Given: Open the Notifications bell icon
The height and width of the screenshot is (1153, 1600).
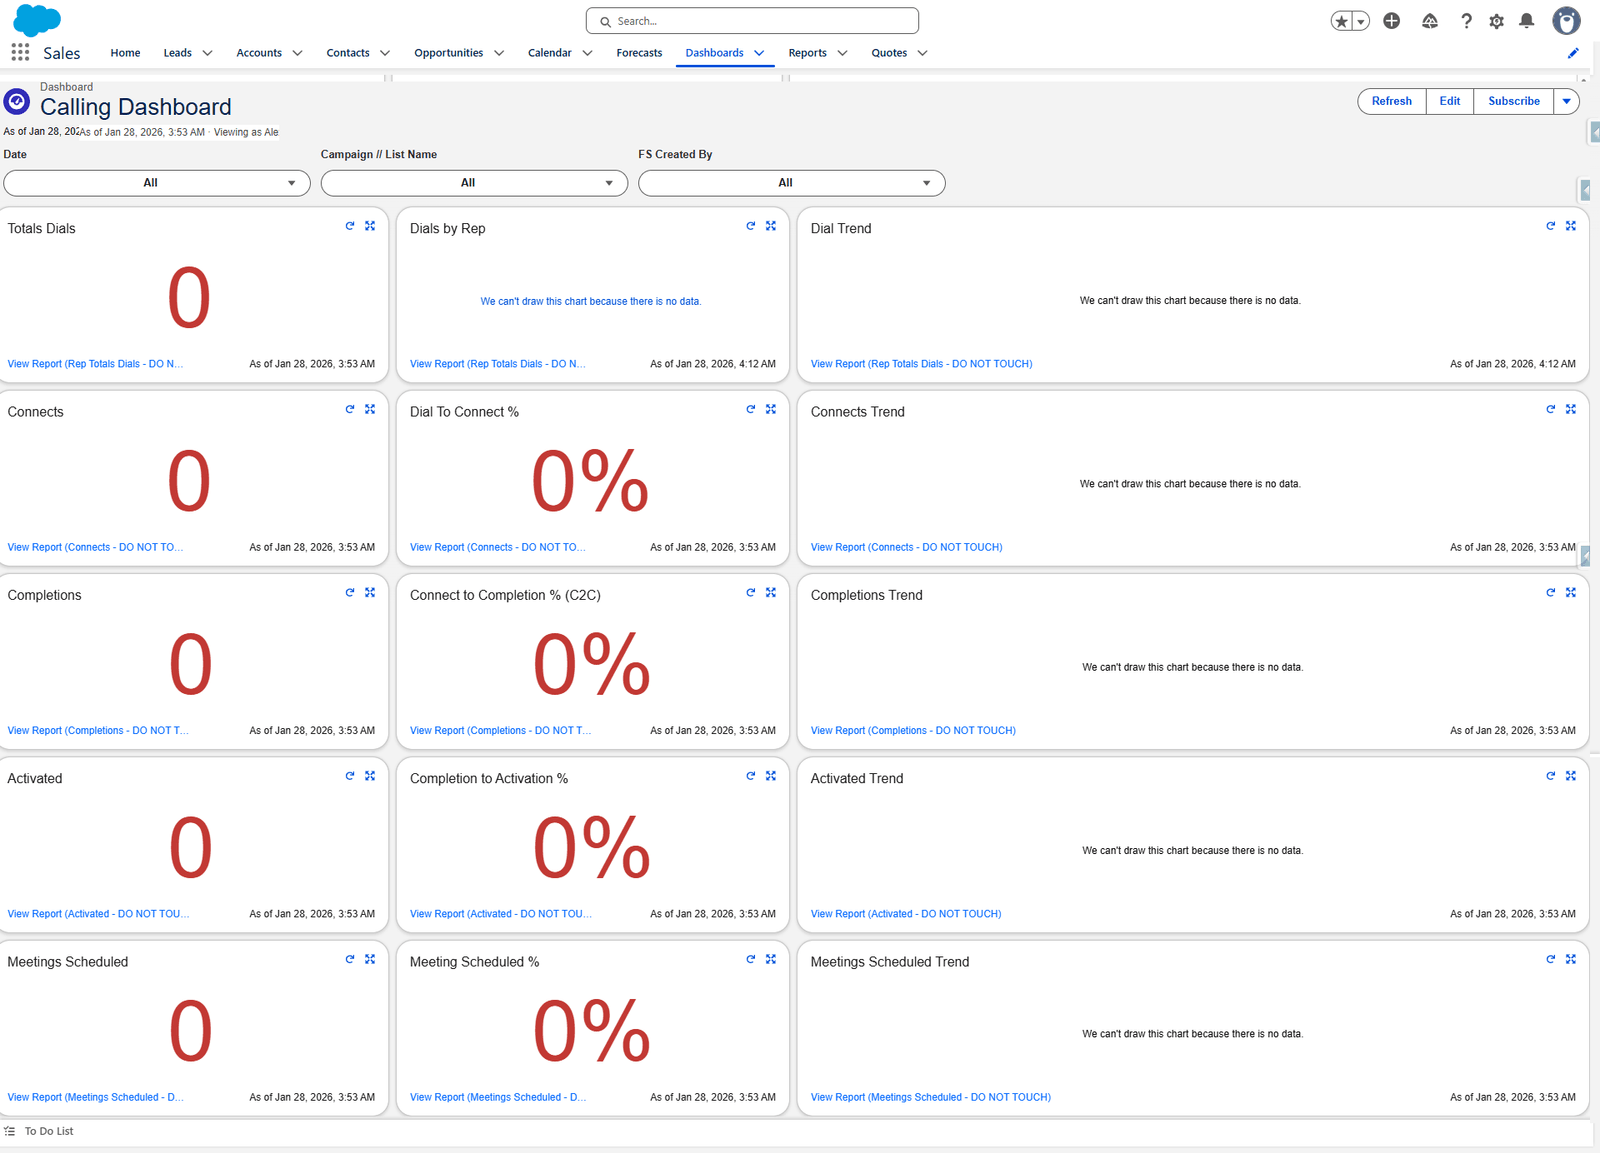Looking at the screenshot, I should click(1526, 21).
